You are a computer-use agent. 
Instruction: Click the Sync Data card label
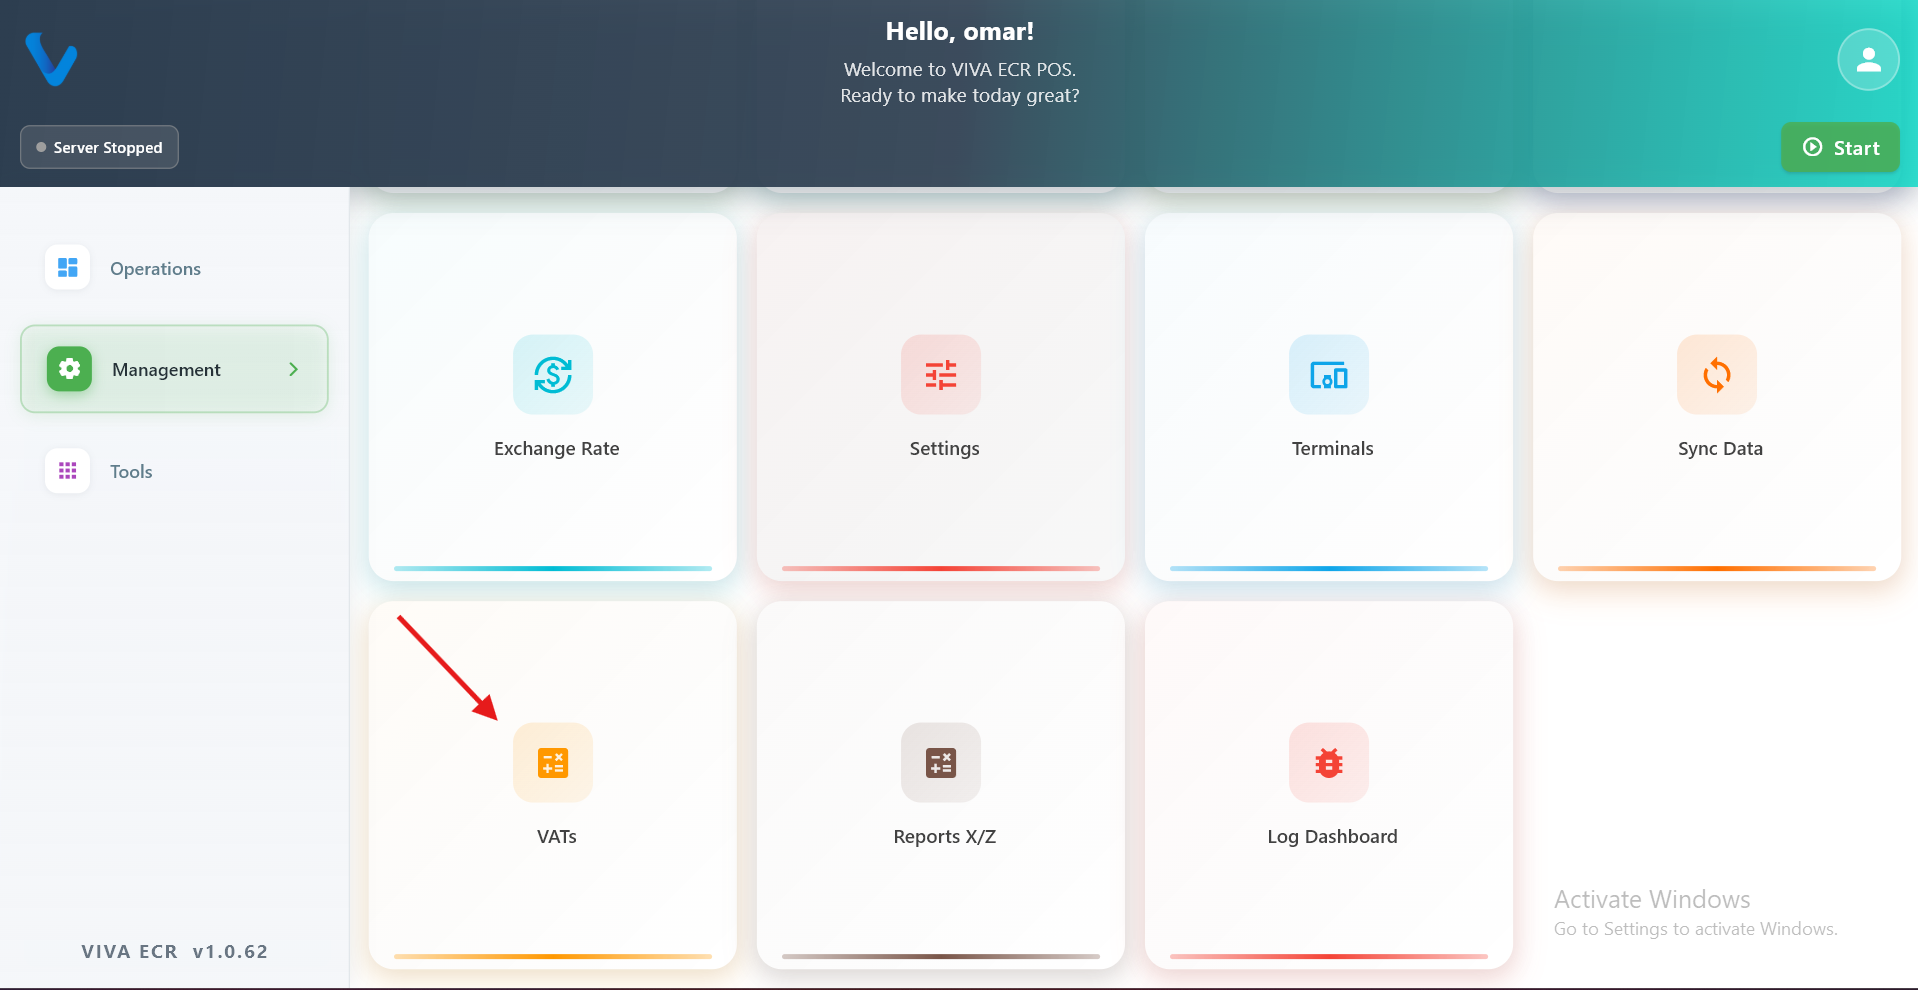point(1721,449)
